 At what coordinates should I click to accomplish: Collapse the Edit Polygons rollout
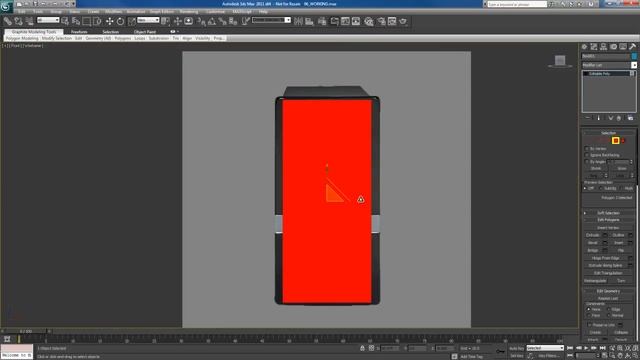[x=608, y=220]
